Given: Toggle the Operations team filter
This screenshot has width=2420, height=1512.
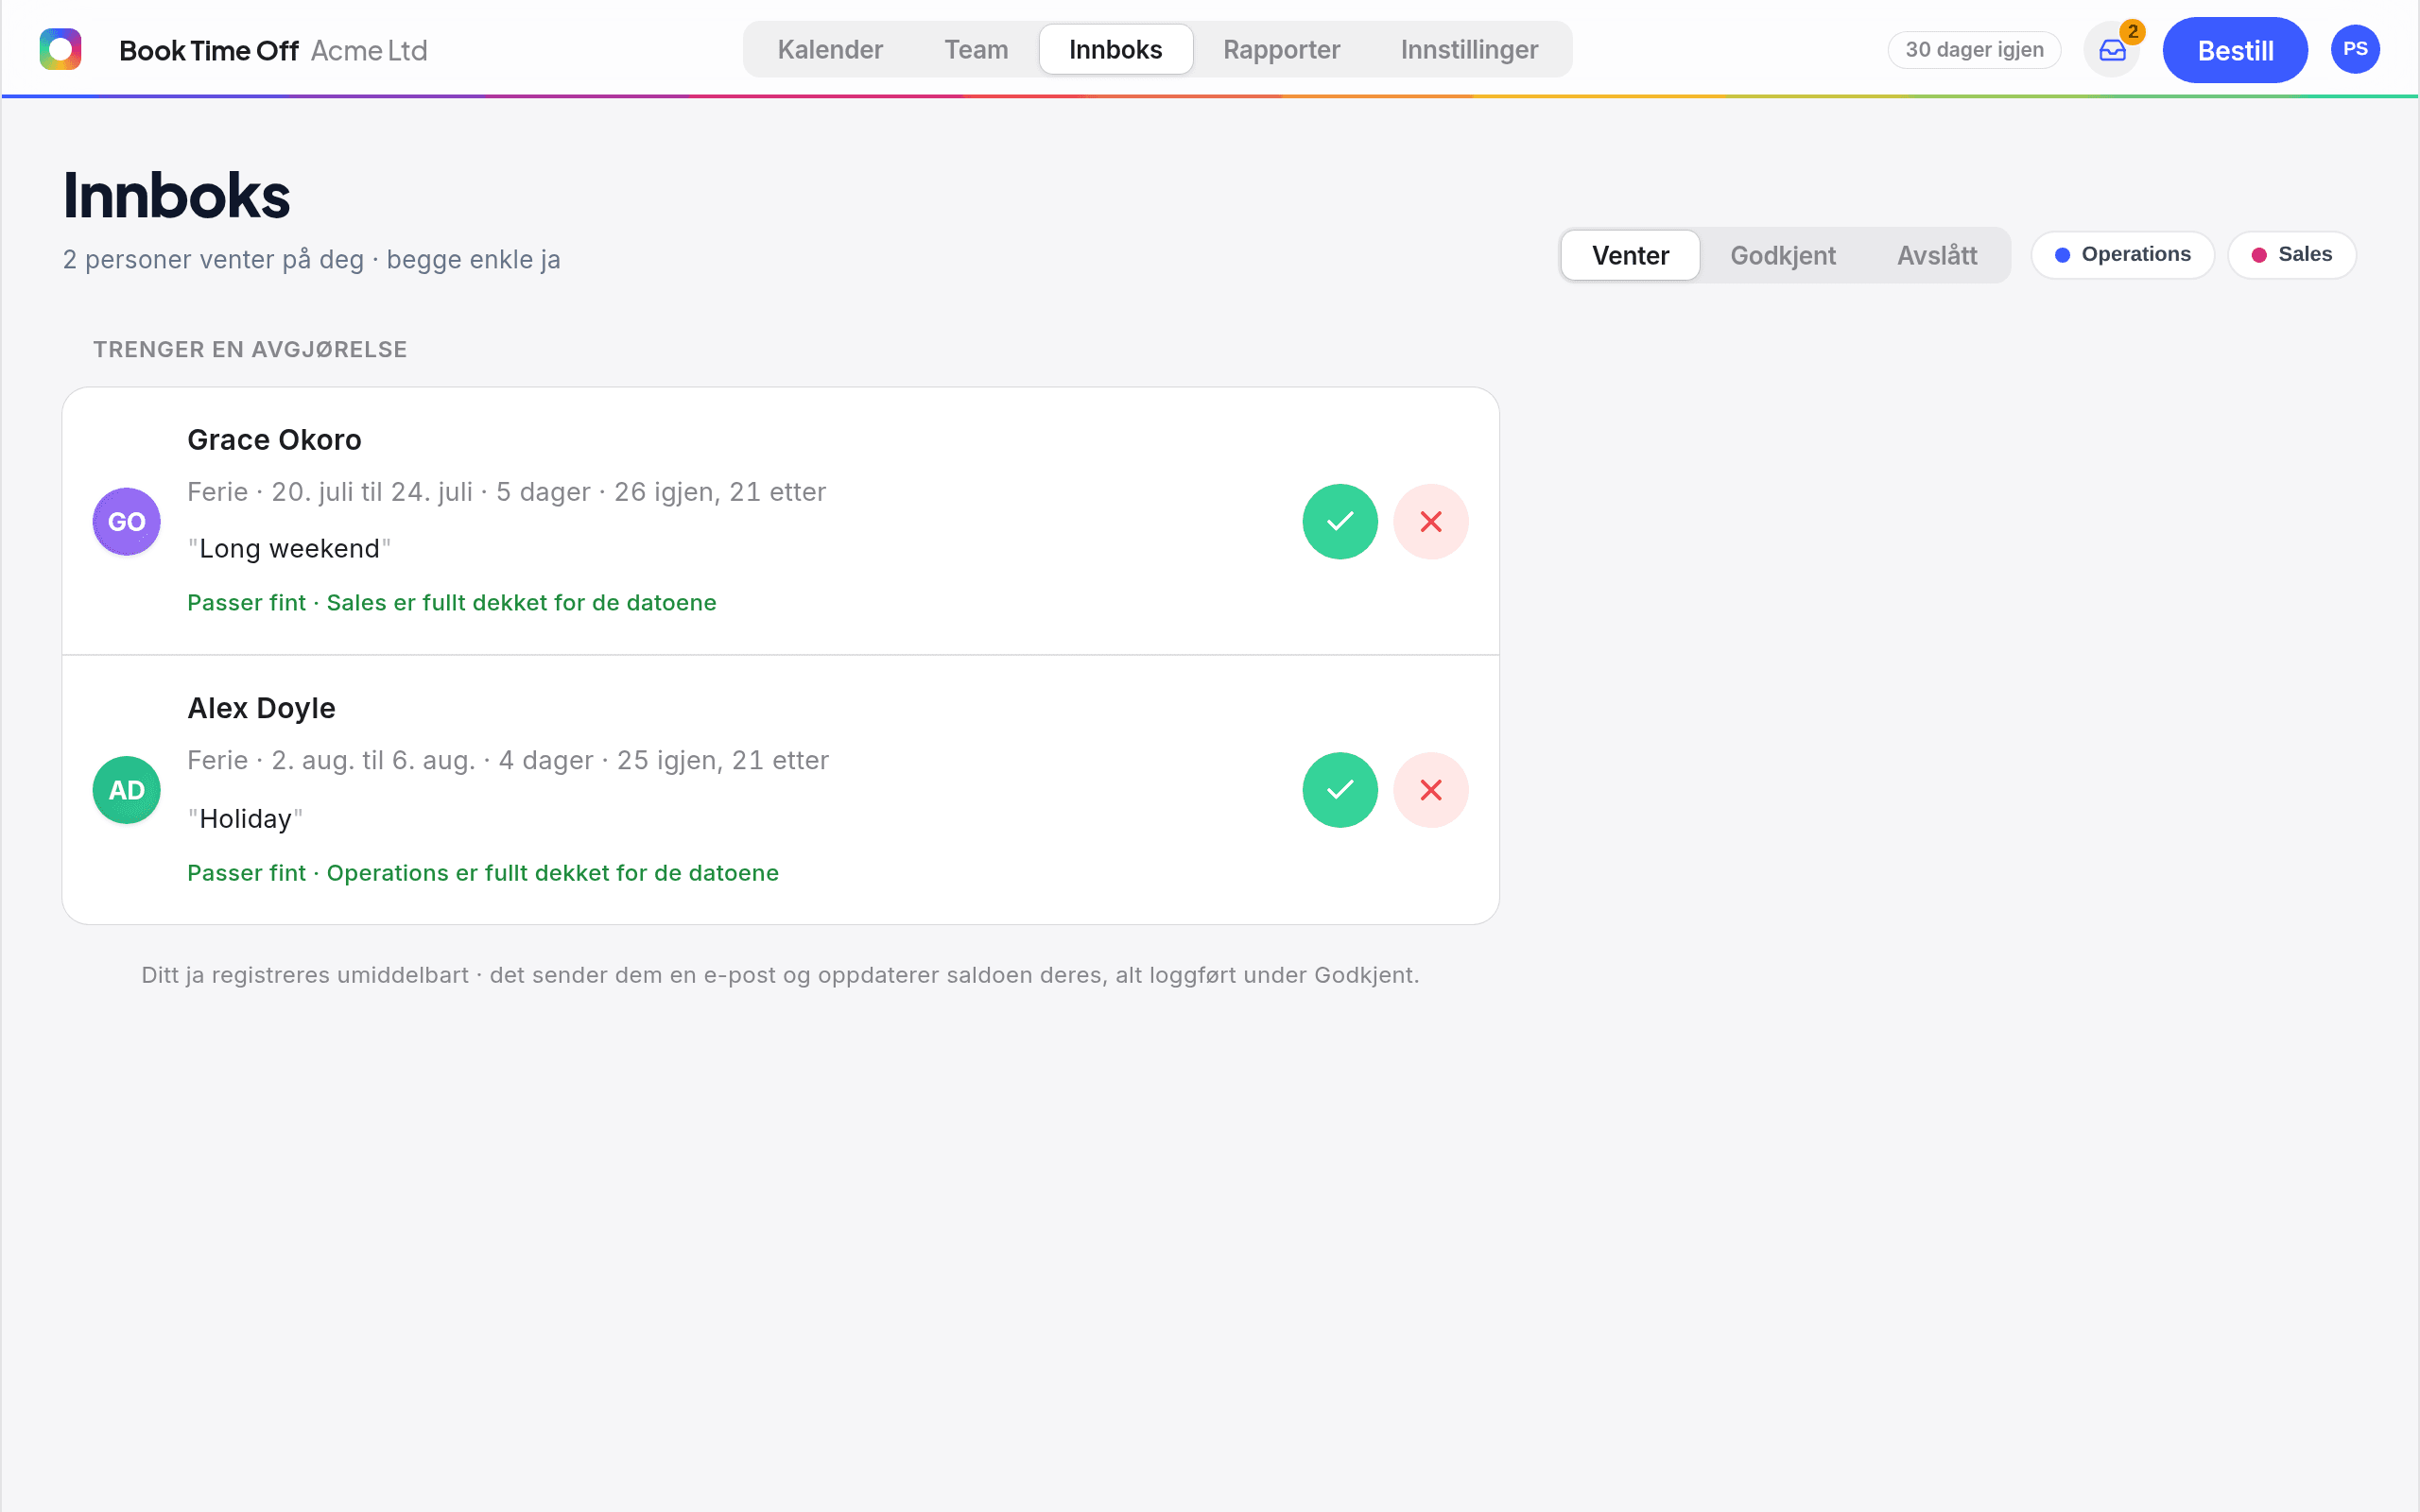Looking at the screenshot, I should click(x=2123, y=255).
